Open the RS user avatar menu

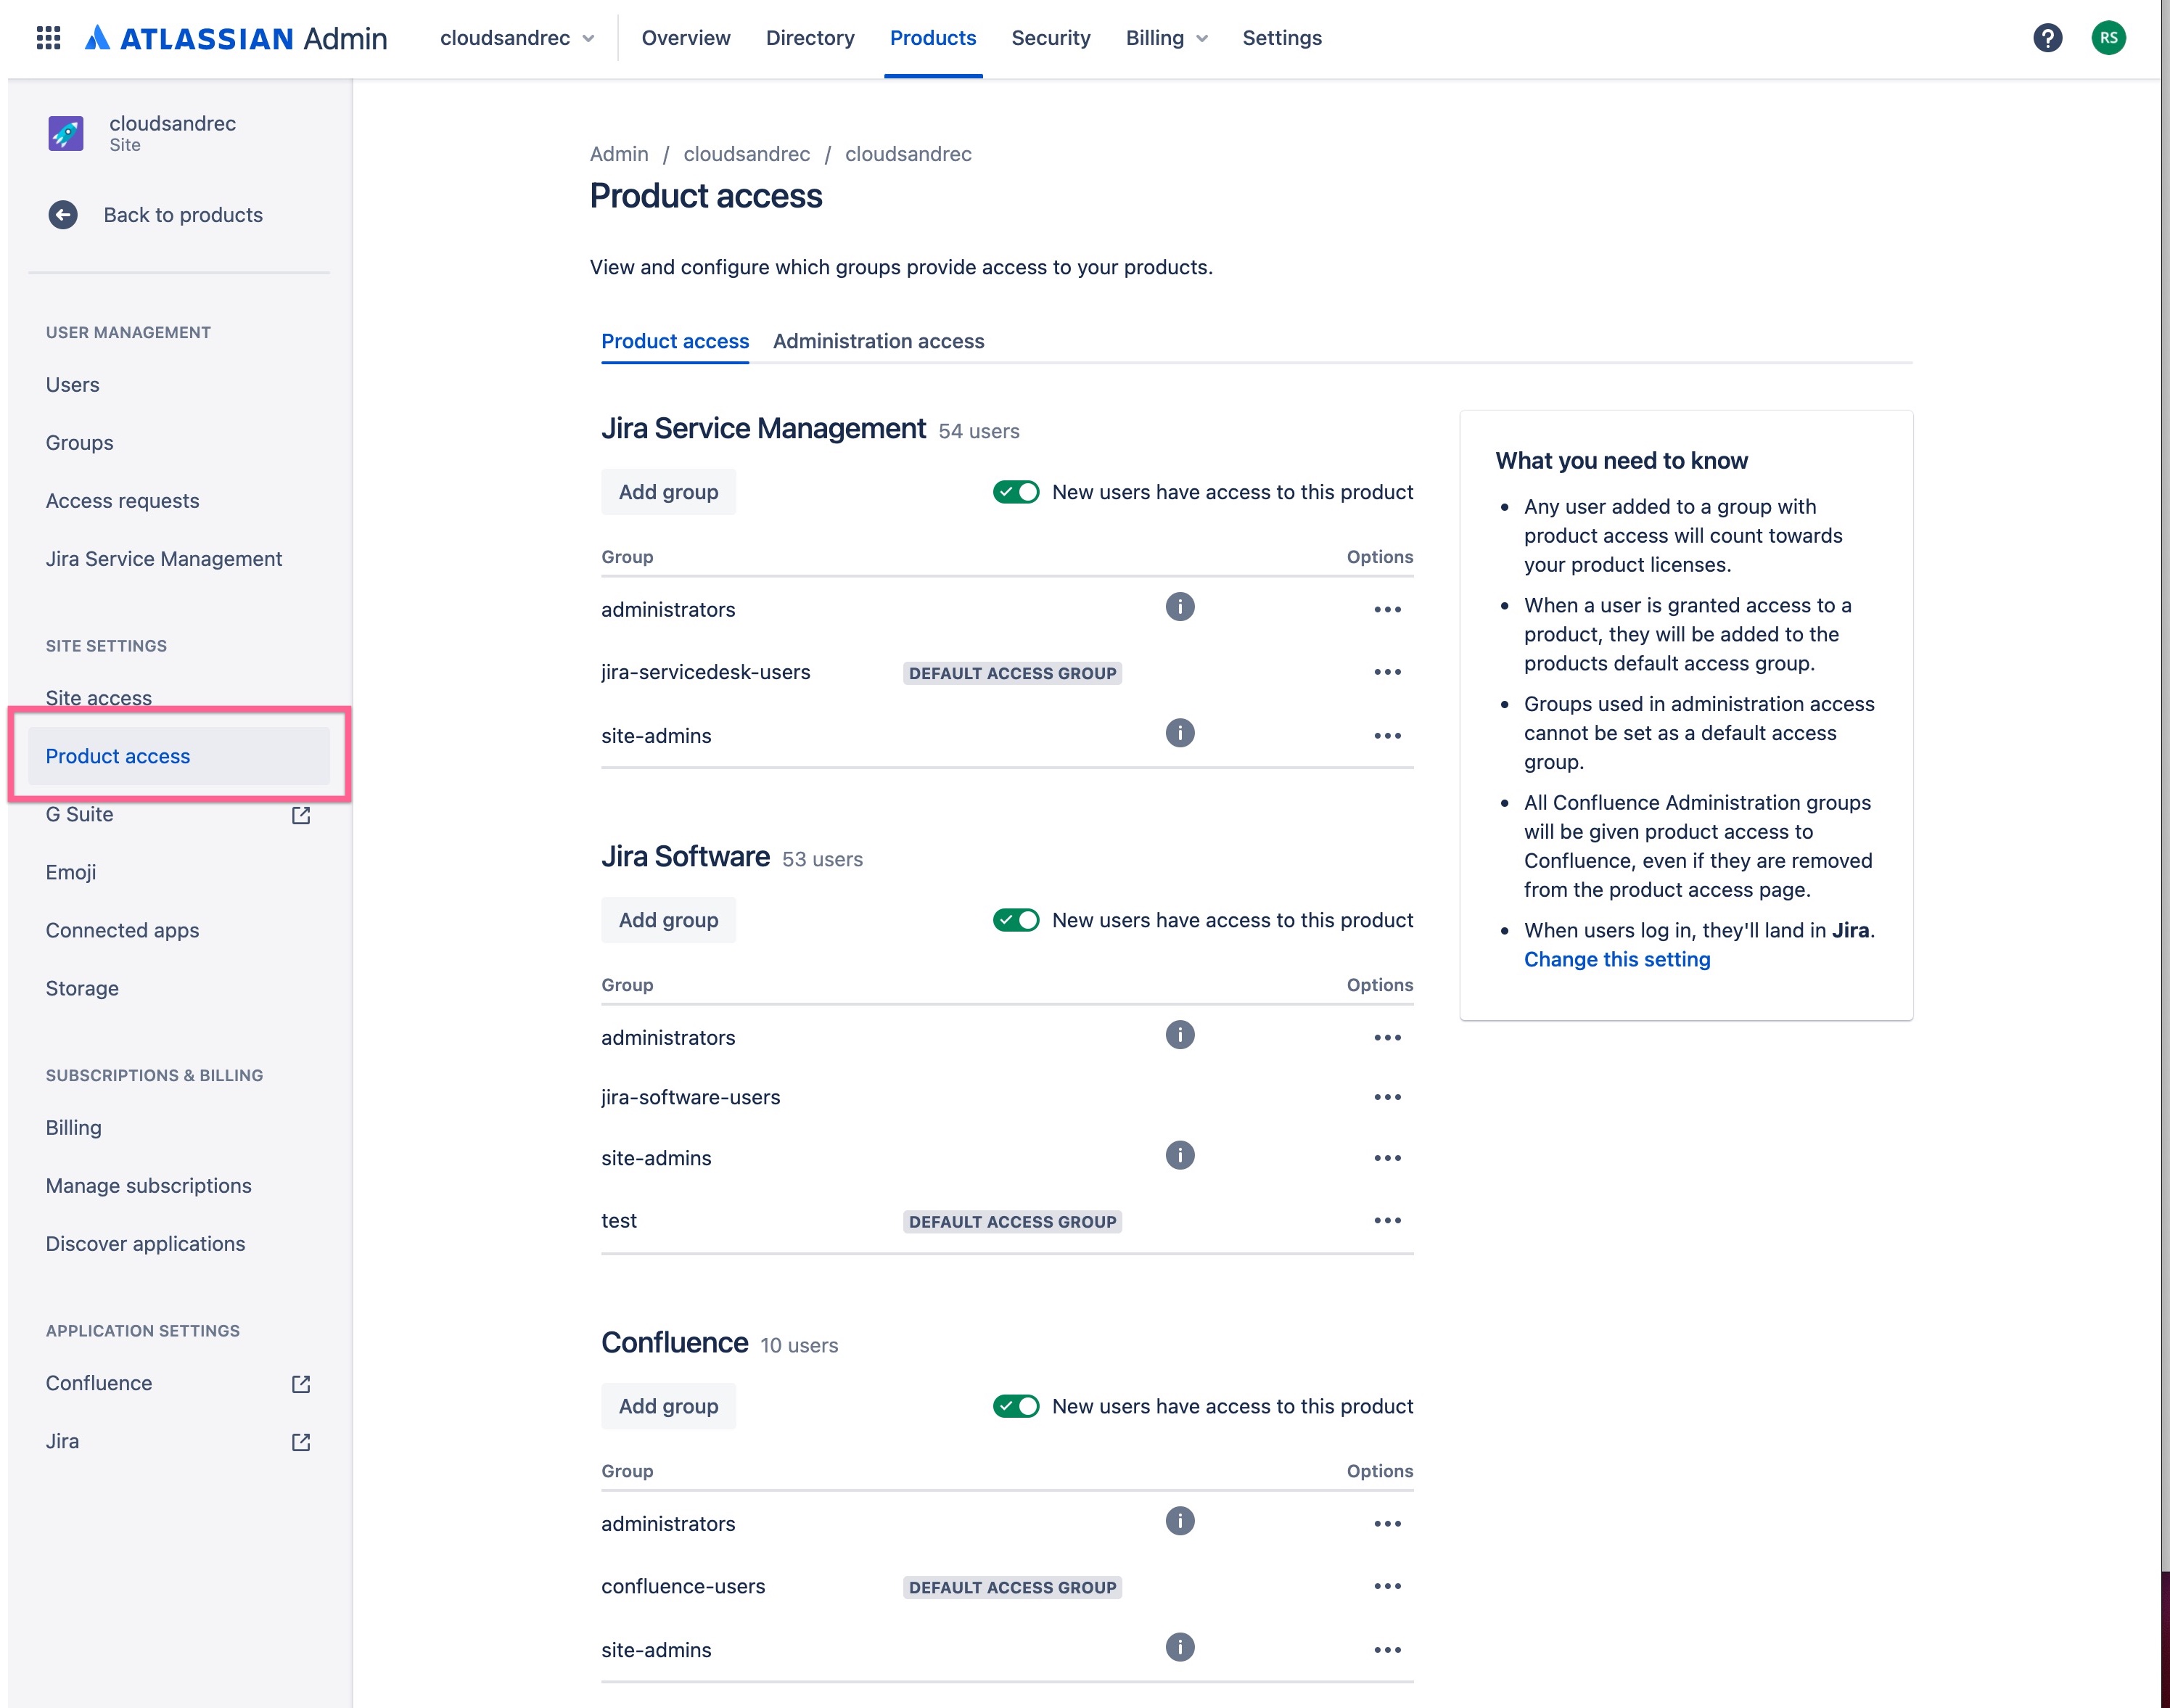[x=2108, y=38]
